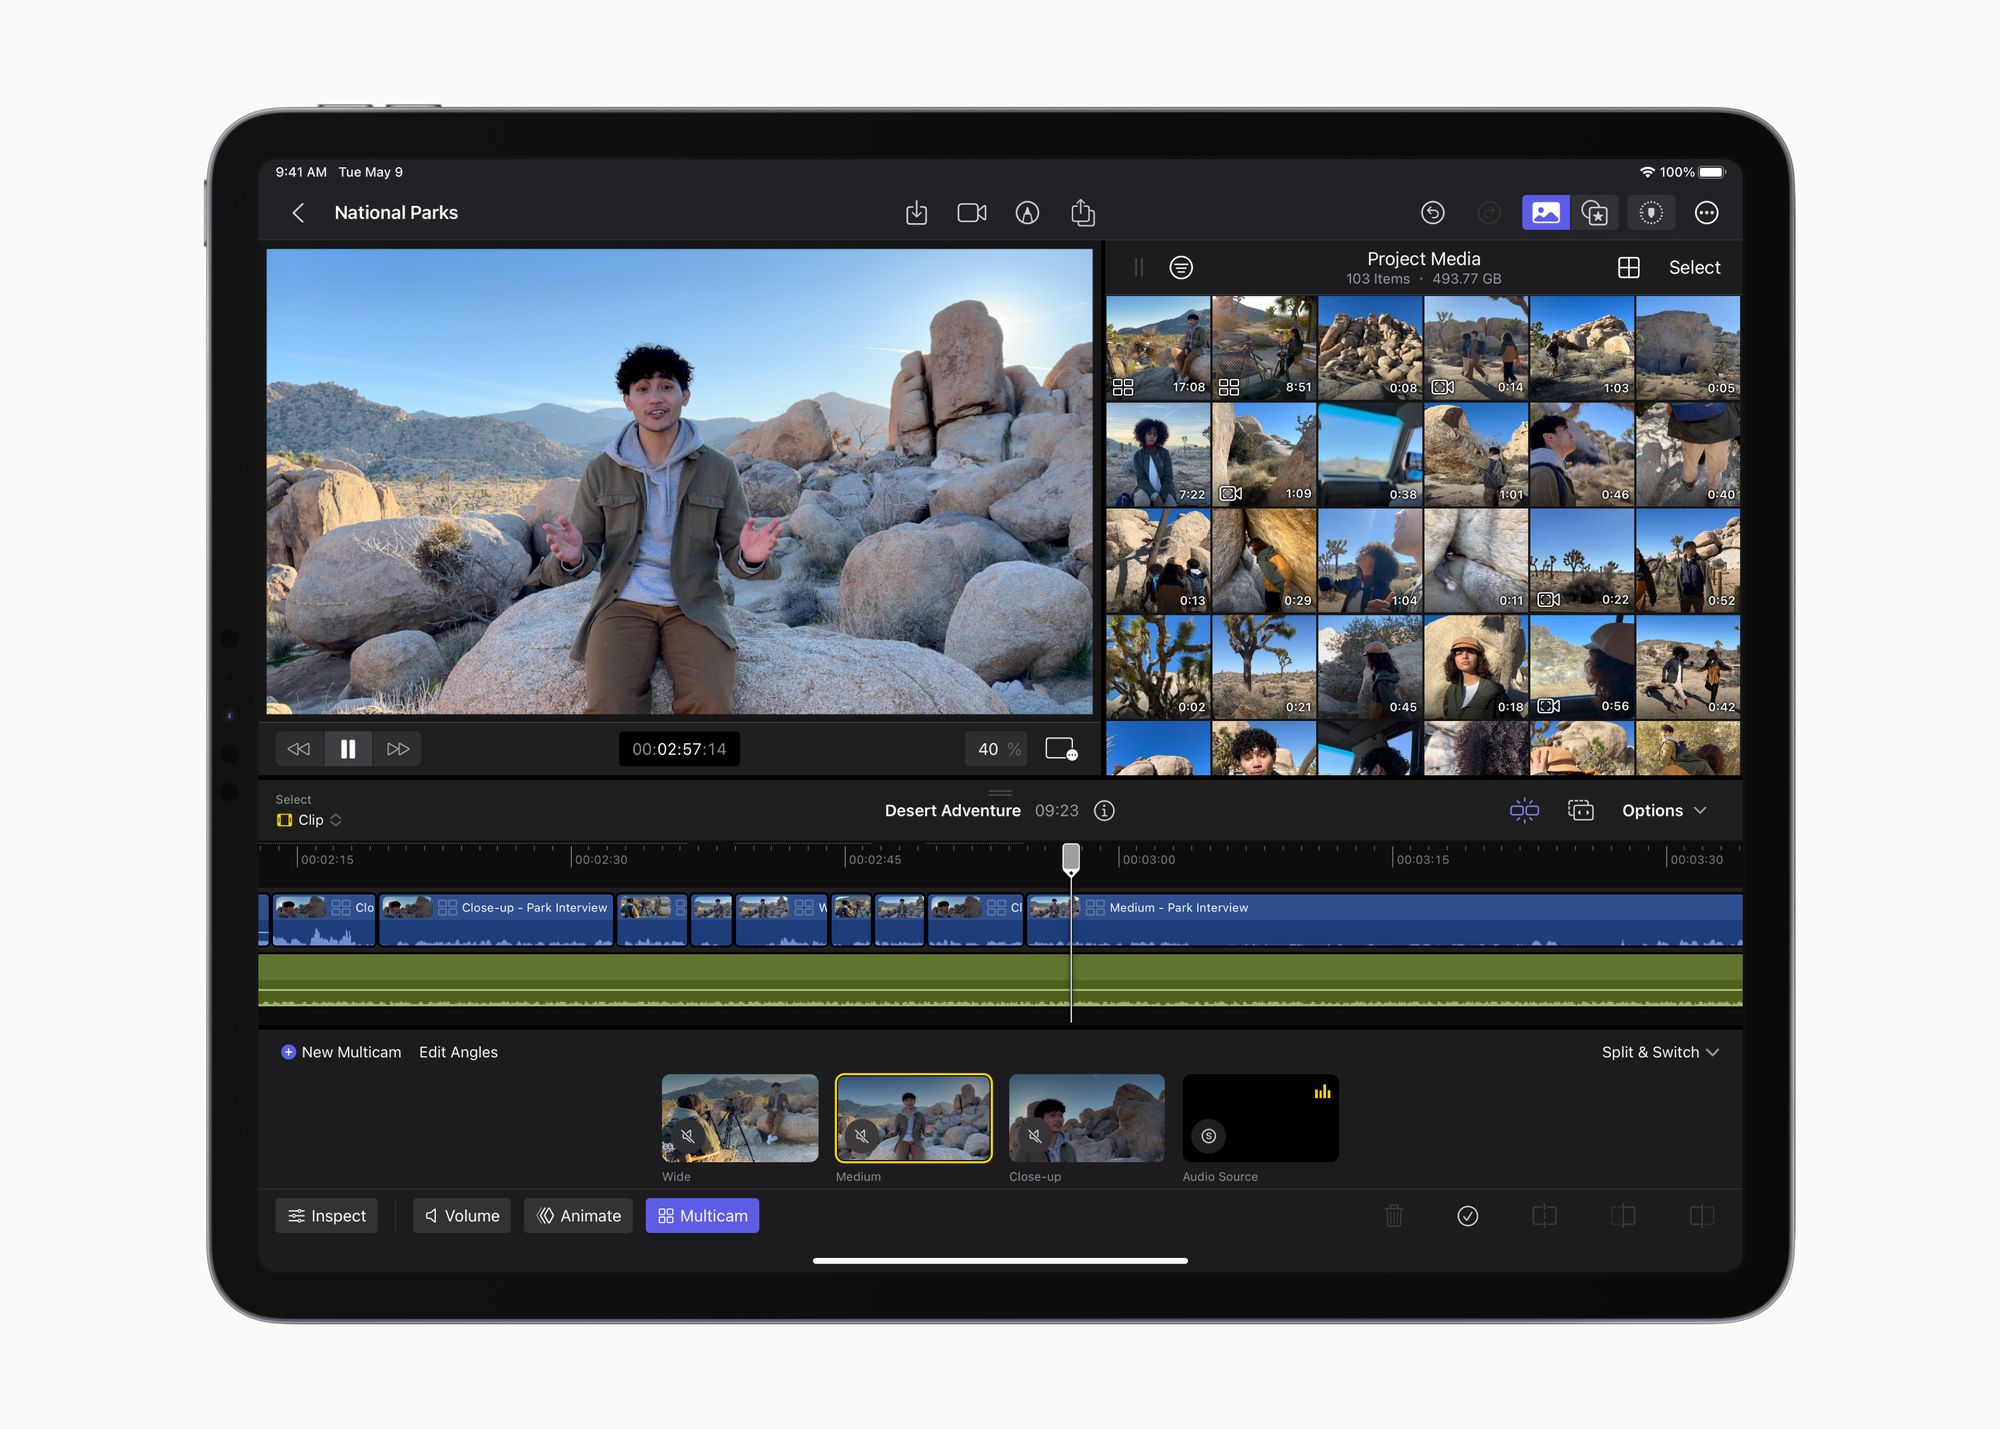Click the grid layout icon in Project Media
The image size is (2000, 1429).
(1627, 268)
